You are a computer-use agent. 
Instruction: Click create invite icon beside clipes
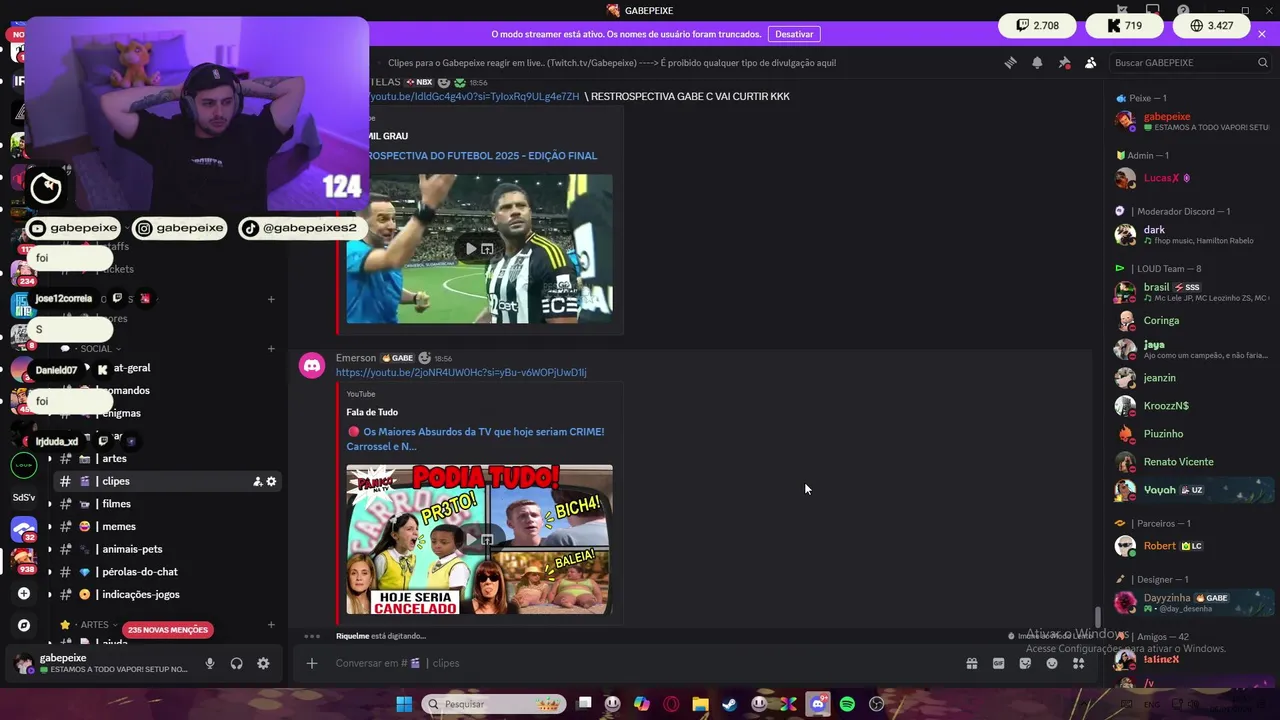pos(257,481)
